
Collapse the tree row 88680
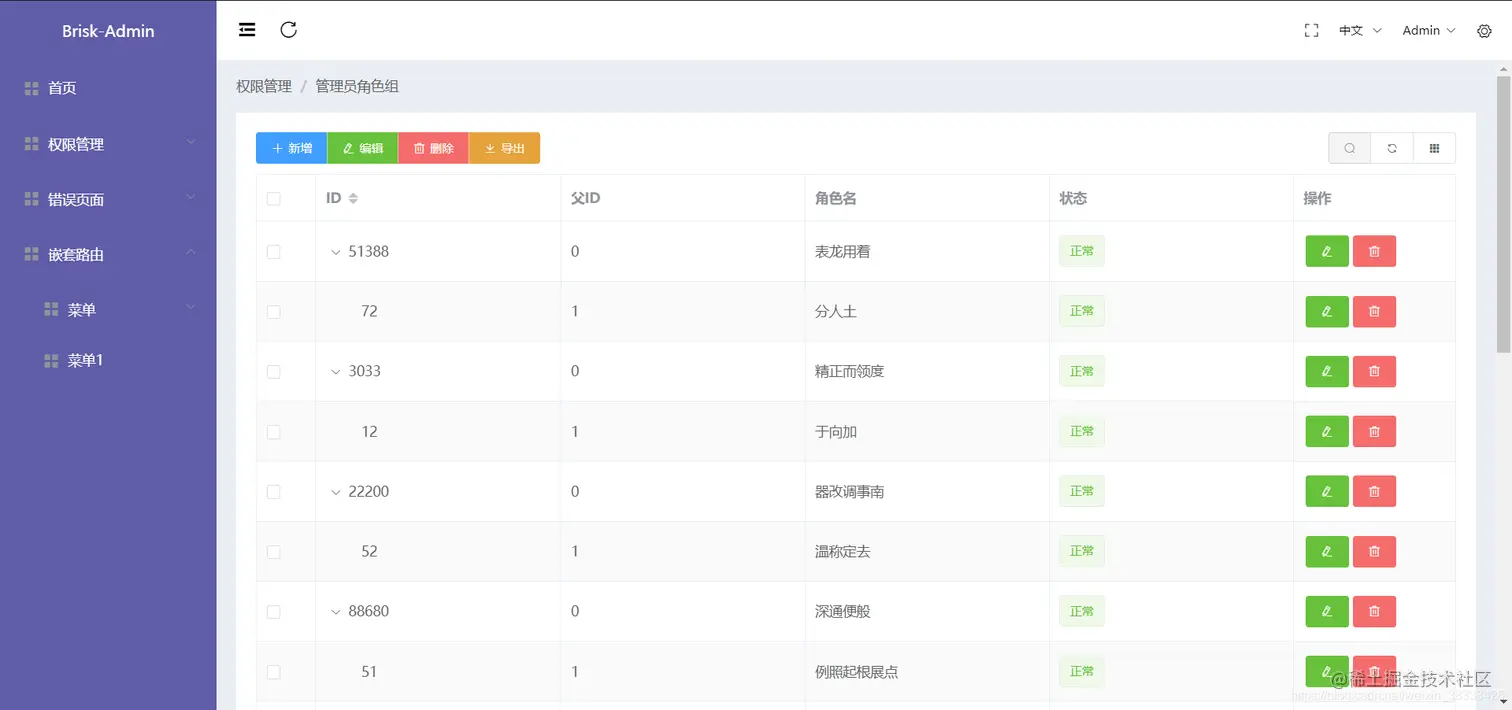(336, 612)
